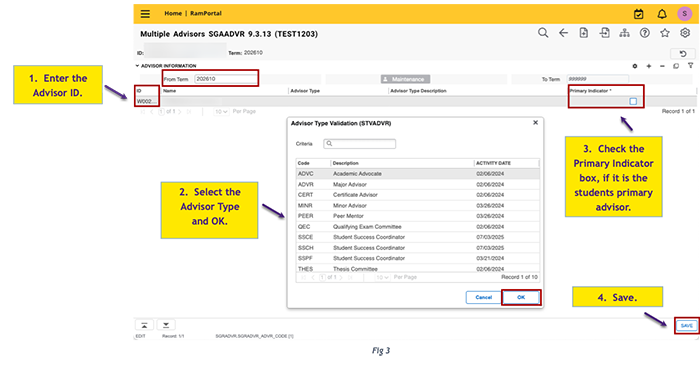Screen dimensions: 700x368
Task: Click the advisor ID cell W002
Action: coord(146,101)
